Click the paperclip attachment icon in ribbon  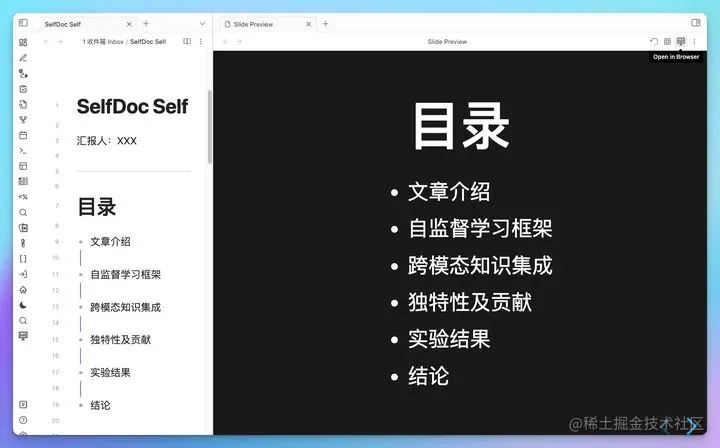(23, 243)
